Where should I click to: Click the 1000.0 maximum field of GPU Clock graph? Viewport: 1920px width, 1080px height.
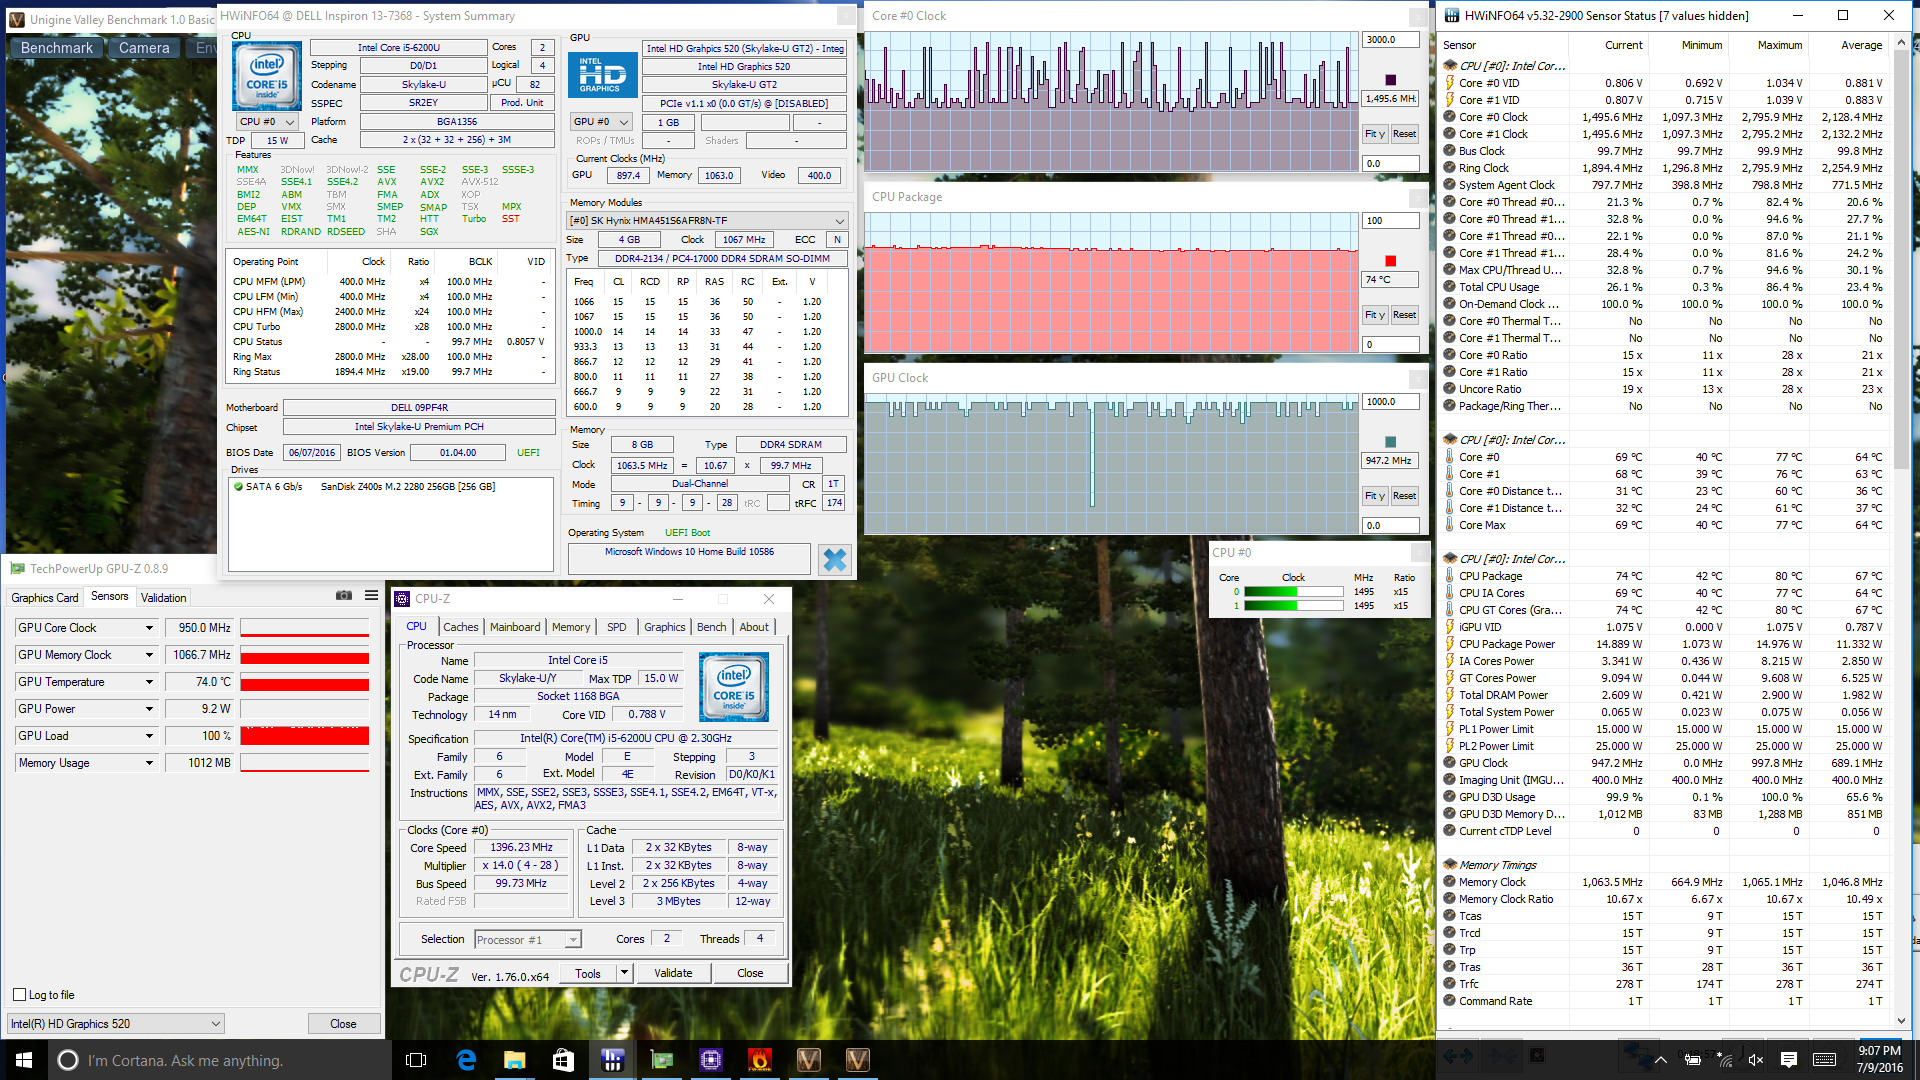1390,402
